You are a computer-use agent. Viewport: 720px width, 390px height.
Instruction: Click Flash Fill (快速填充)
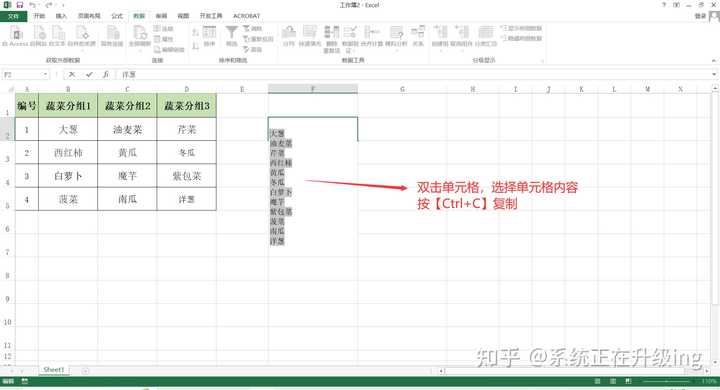pos(310,36)
